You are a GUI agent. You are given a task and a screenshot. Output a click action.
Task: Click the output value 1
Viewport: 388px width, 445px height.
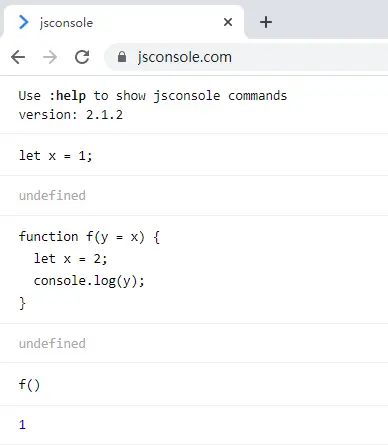pos(22,425)
